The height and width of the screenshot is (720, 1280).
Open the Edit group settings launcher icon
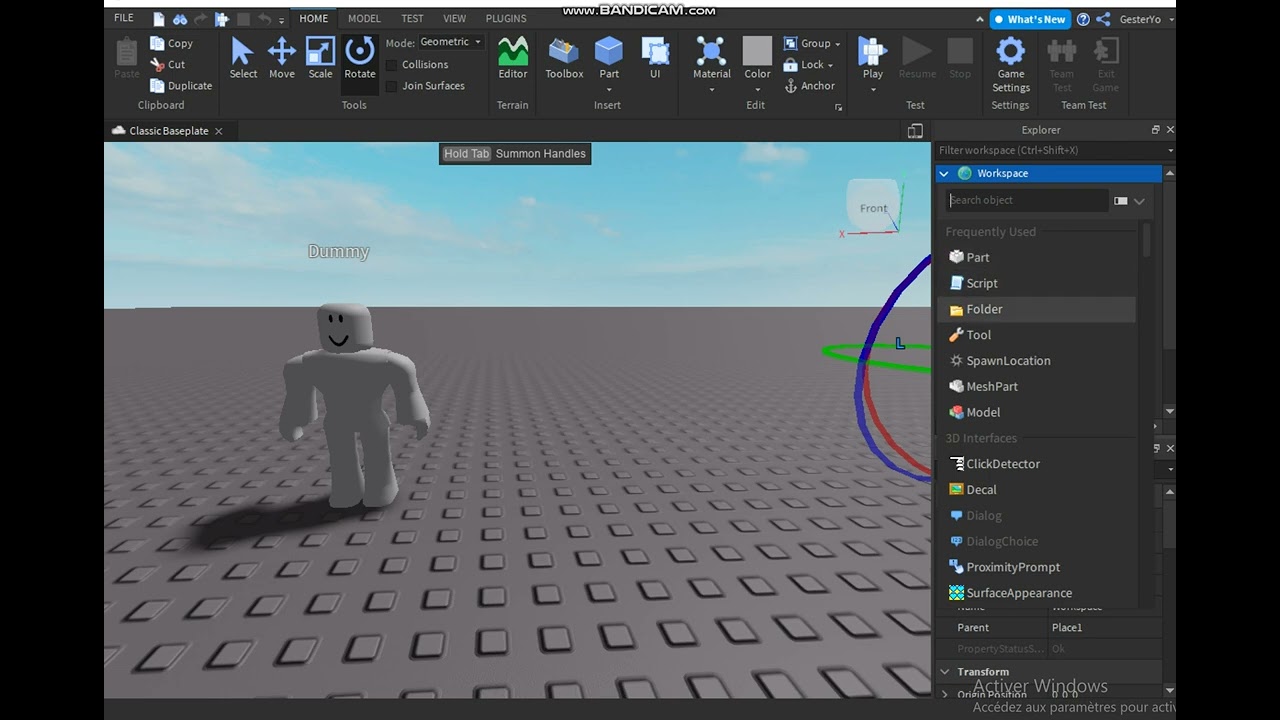(x=838, y=106)
